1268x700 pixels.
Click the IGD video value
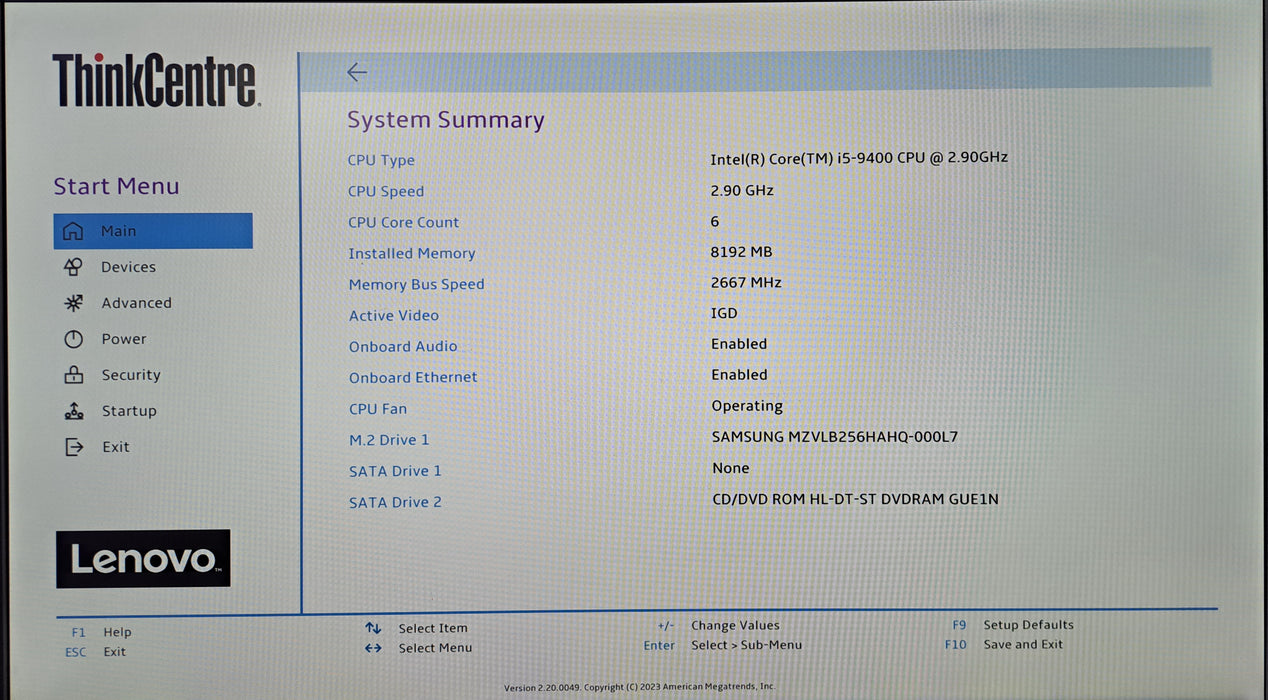(x=724, y=313)
